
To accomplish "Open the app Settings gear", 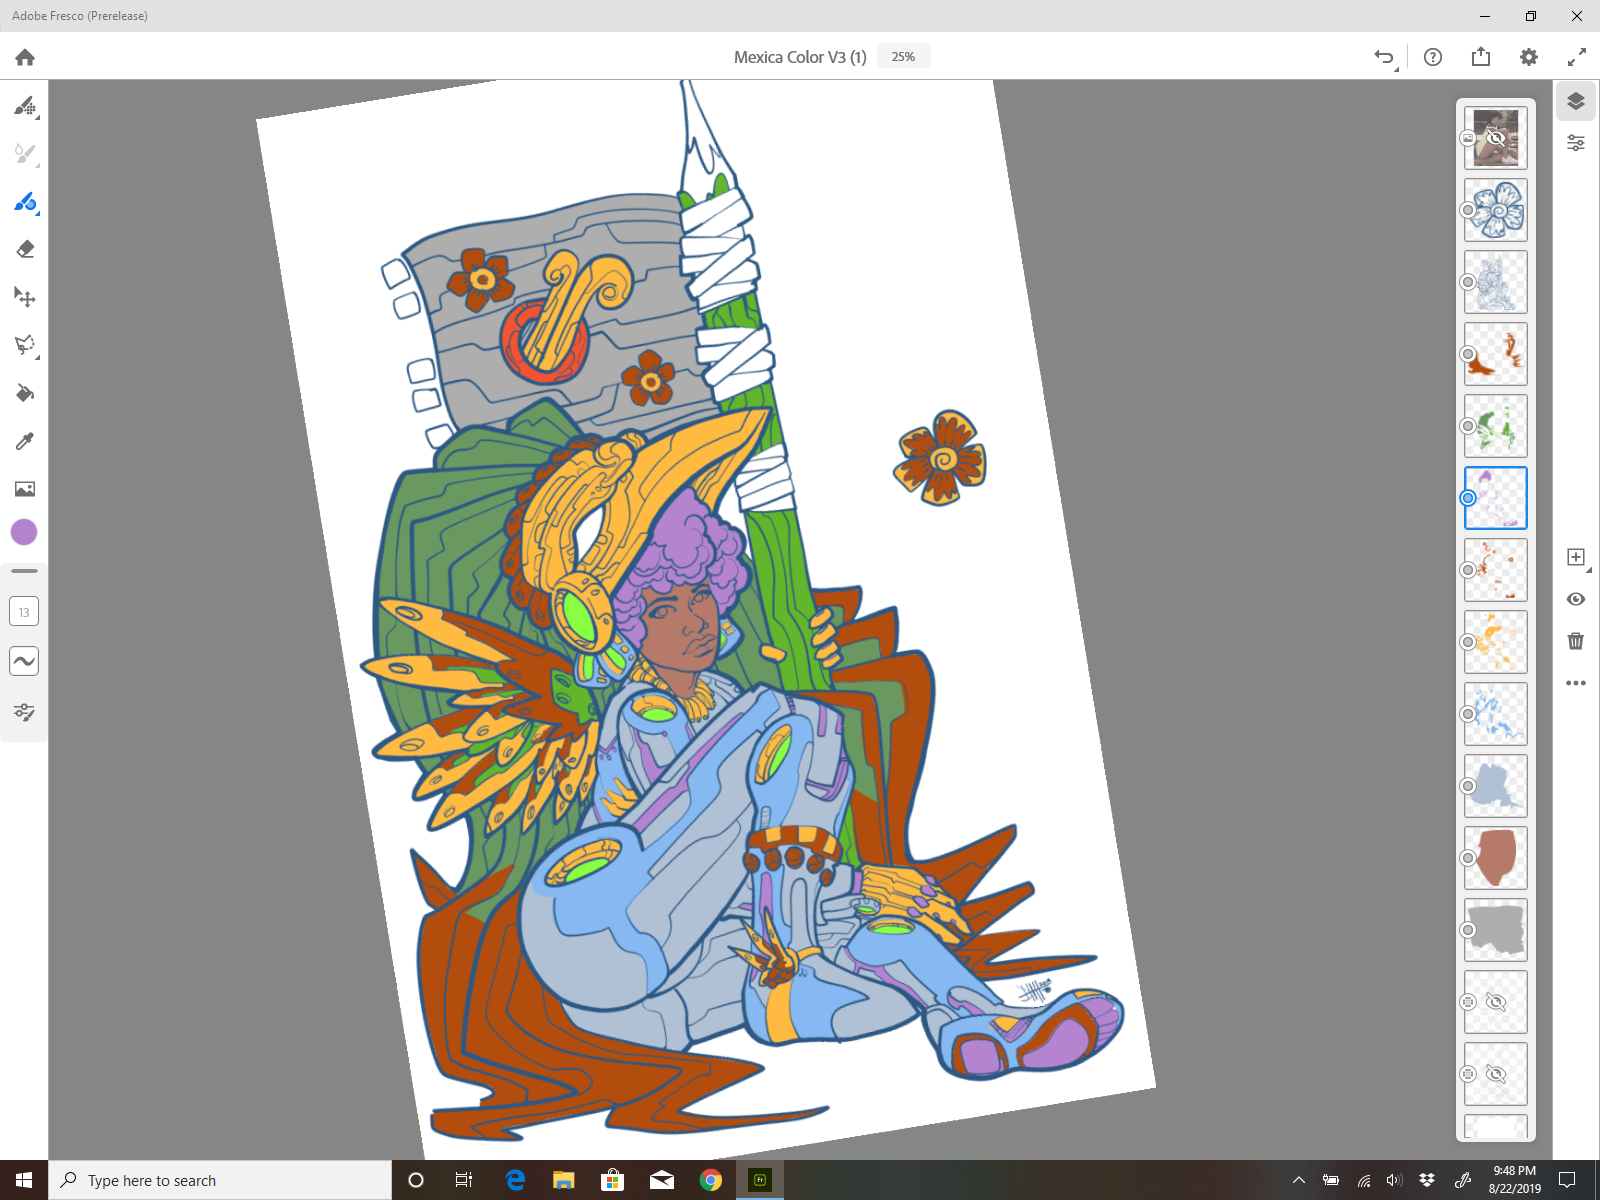I will [x=1529, y=57].
